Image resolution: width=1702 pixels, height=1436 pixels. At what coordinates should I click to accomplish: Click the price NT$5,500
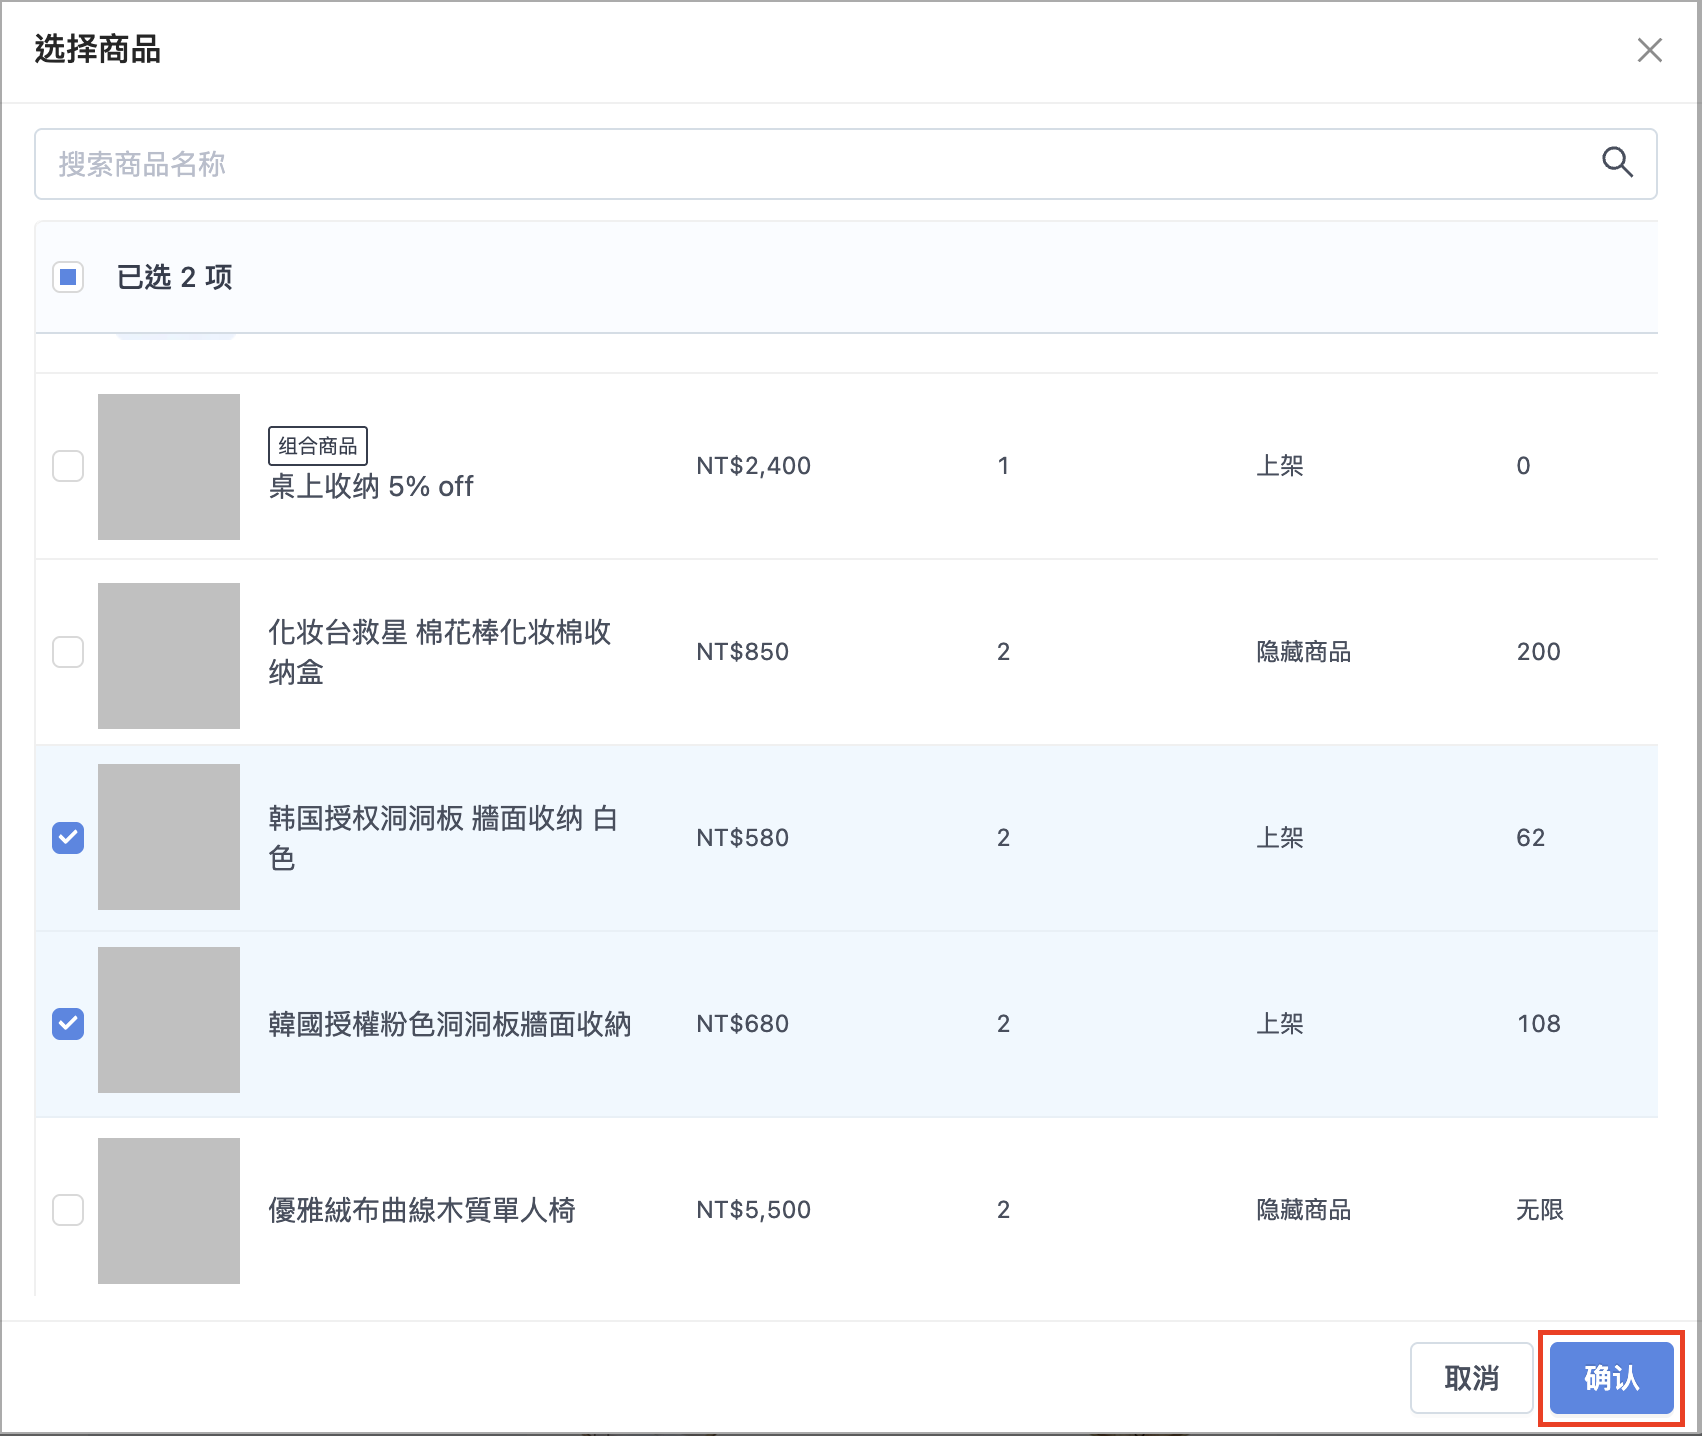[754, 1210]
